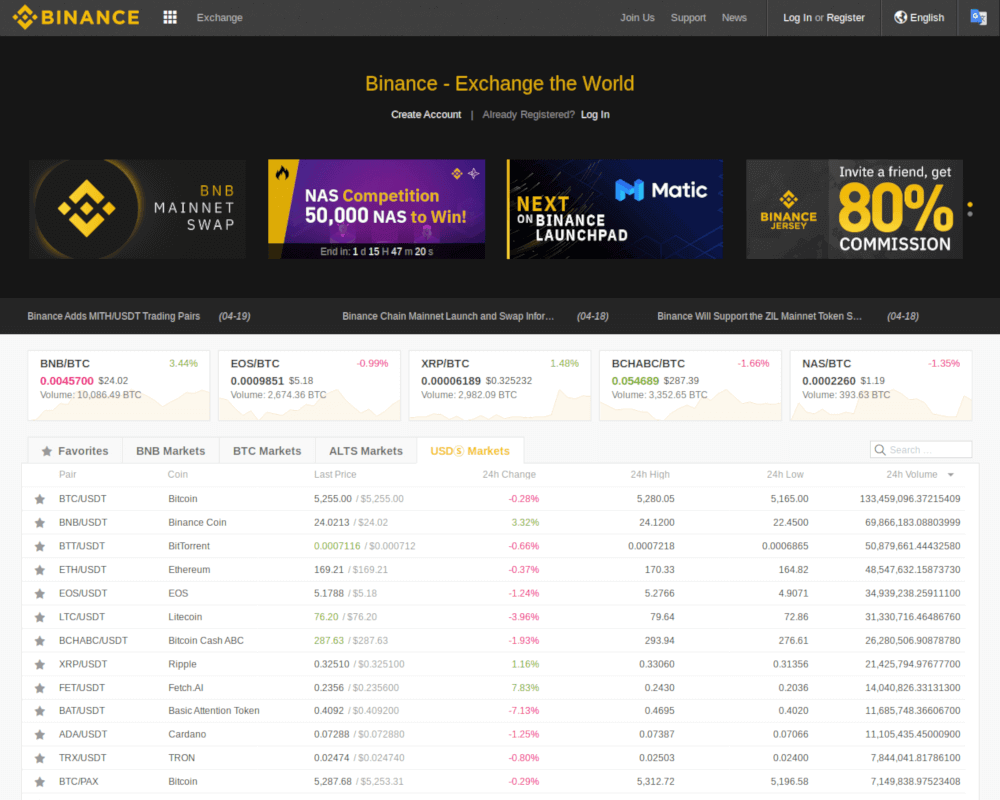This screenshot has width=1000, height=800.
Task: Click the banner carousel dots indicator
Action: pos(970,209)
